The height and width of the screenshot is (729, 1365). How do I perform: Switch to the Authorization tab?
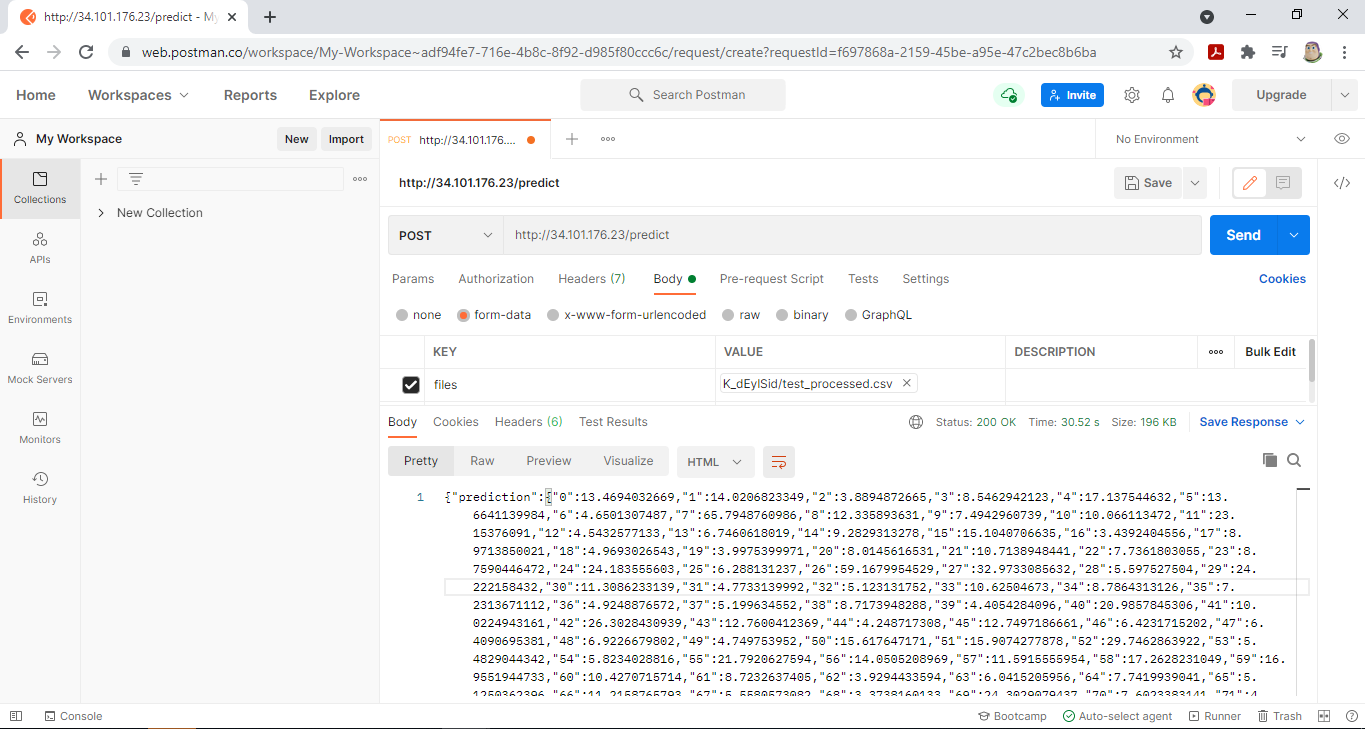point(496,279)
